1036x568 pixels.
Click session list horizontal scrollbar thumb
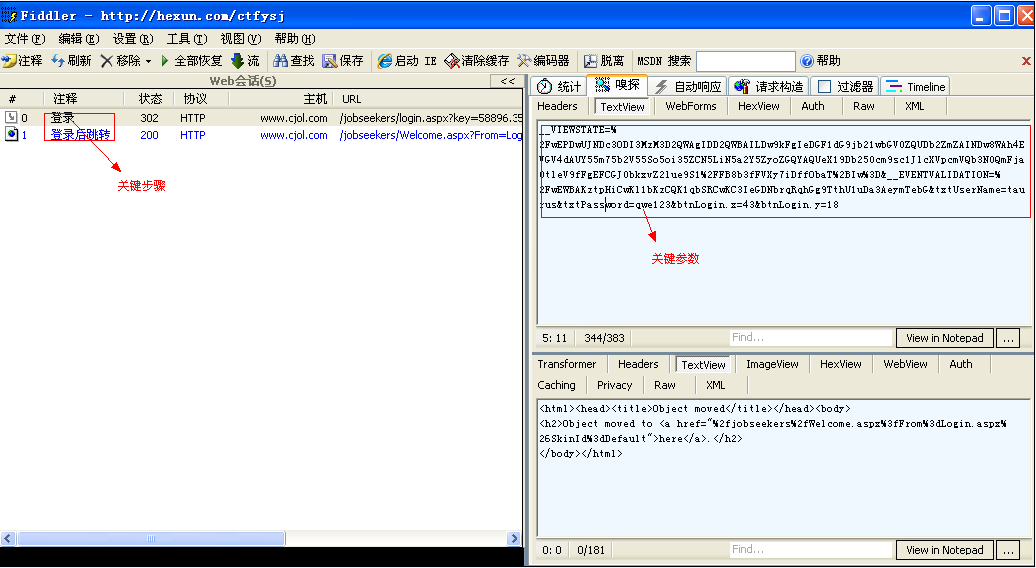tap(151, 539)
